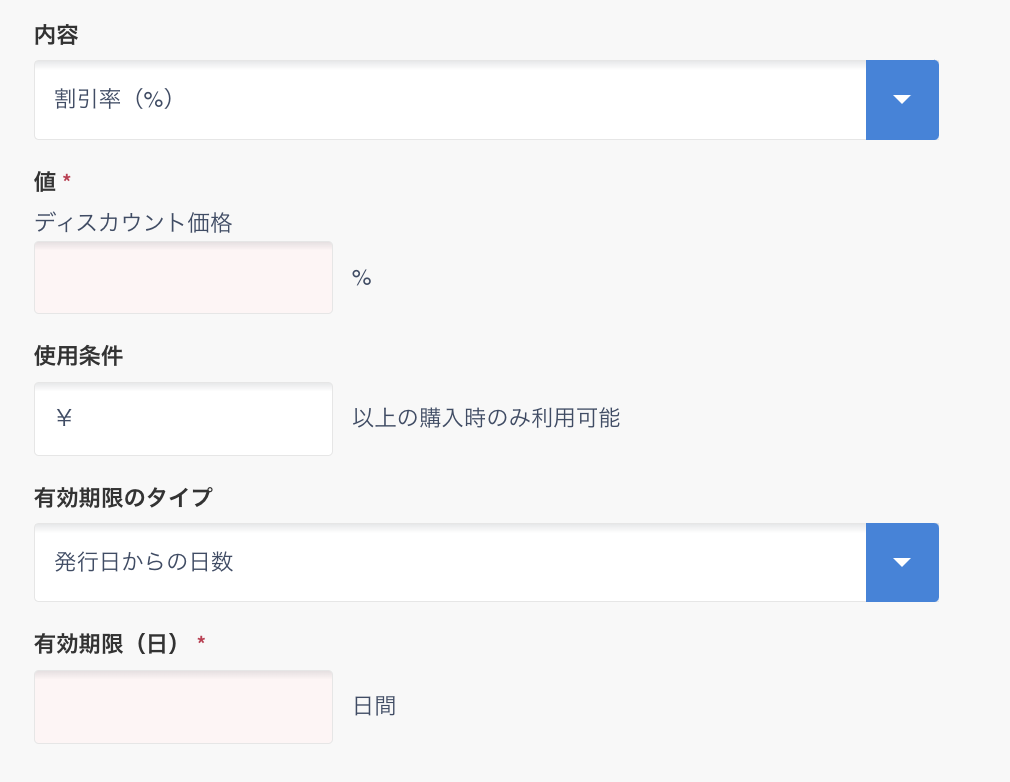Click the 日間 unit label
This screenshot has height=782, width=1010.
tap(375, 706)
